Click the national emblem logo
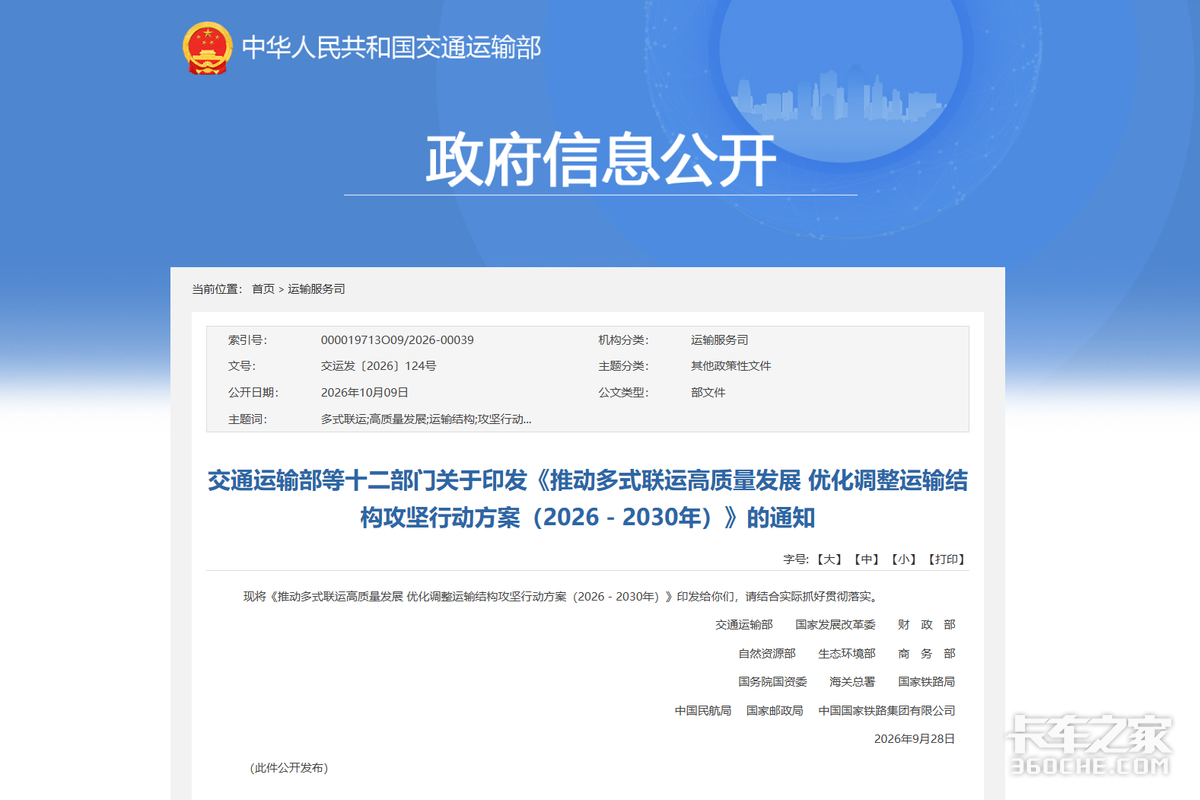 (x=207, y=47)
